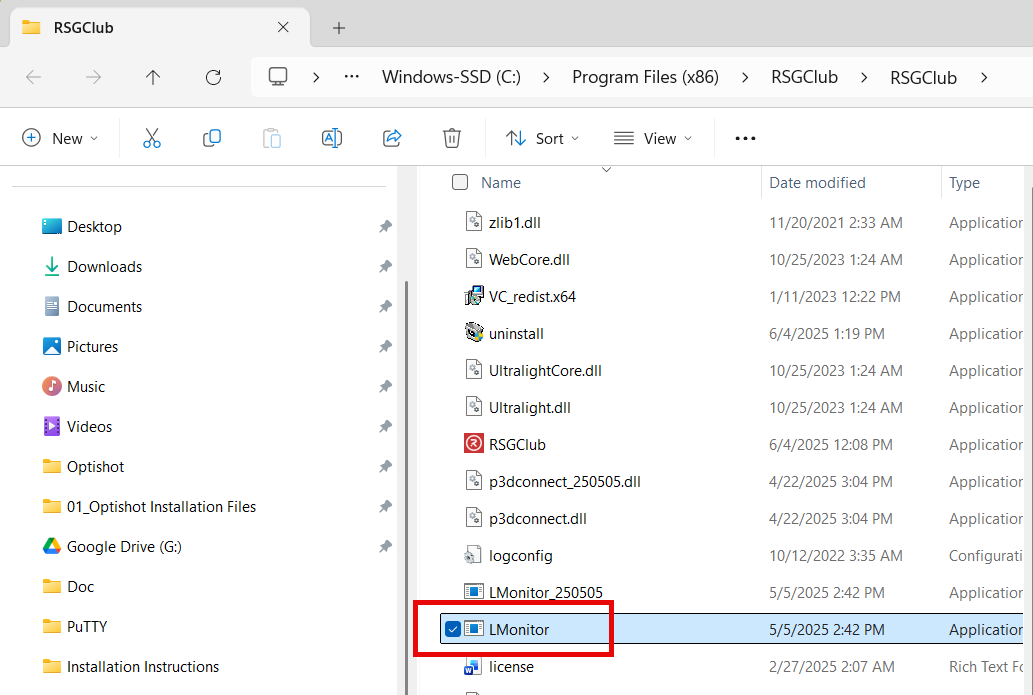Image resolution: width=1033 pixels, height=695 pixels.
Task: Navigate to Windows-SSD (C:) breadcrumb
Action: (451, 77)
